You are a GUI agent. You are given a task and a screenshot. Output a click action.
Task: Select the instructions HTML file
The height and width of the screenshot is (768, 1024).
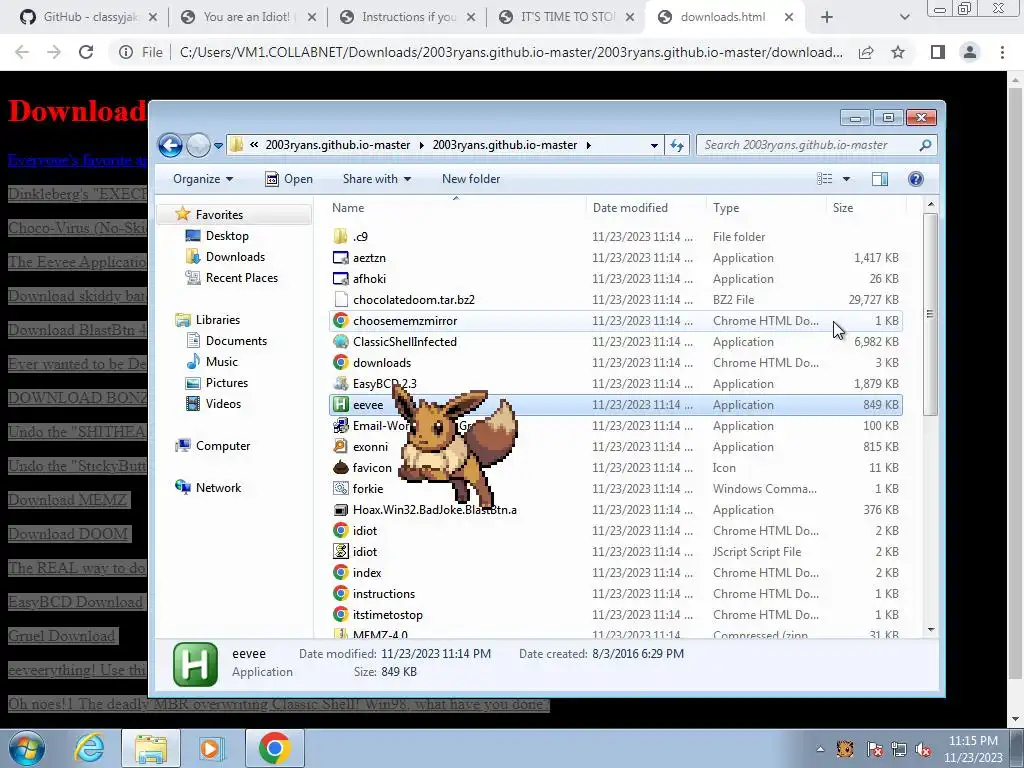(x=384, y=594)
